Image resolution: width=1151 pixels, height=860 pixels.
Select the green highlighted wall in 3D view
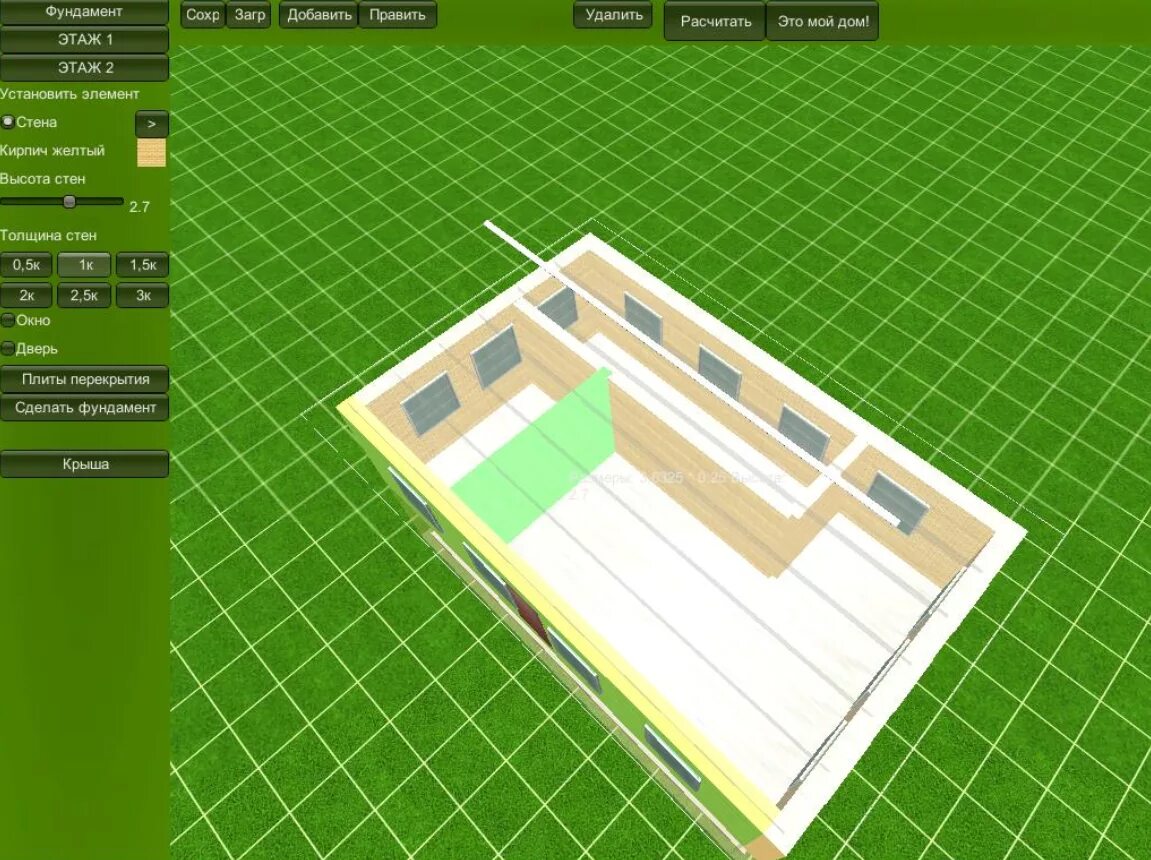[543, 455]
